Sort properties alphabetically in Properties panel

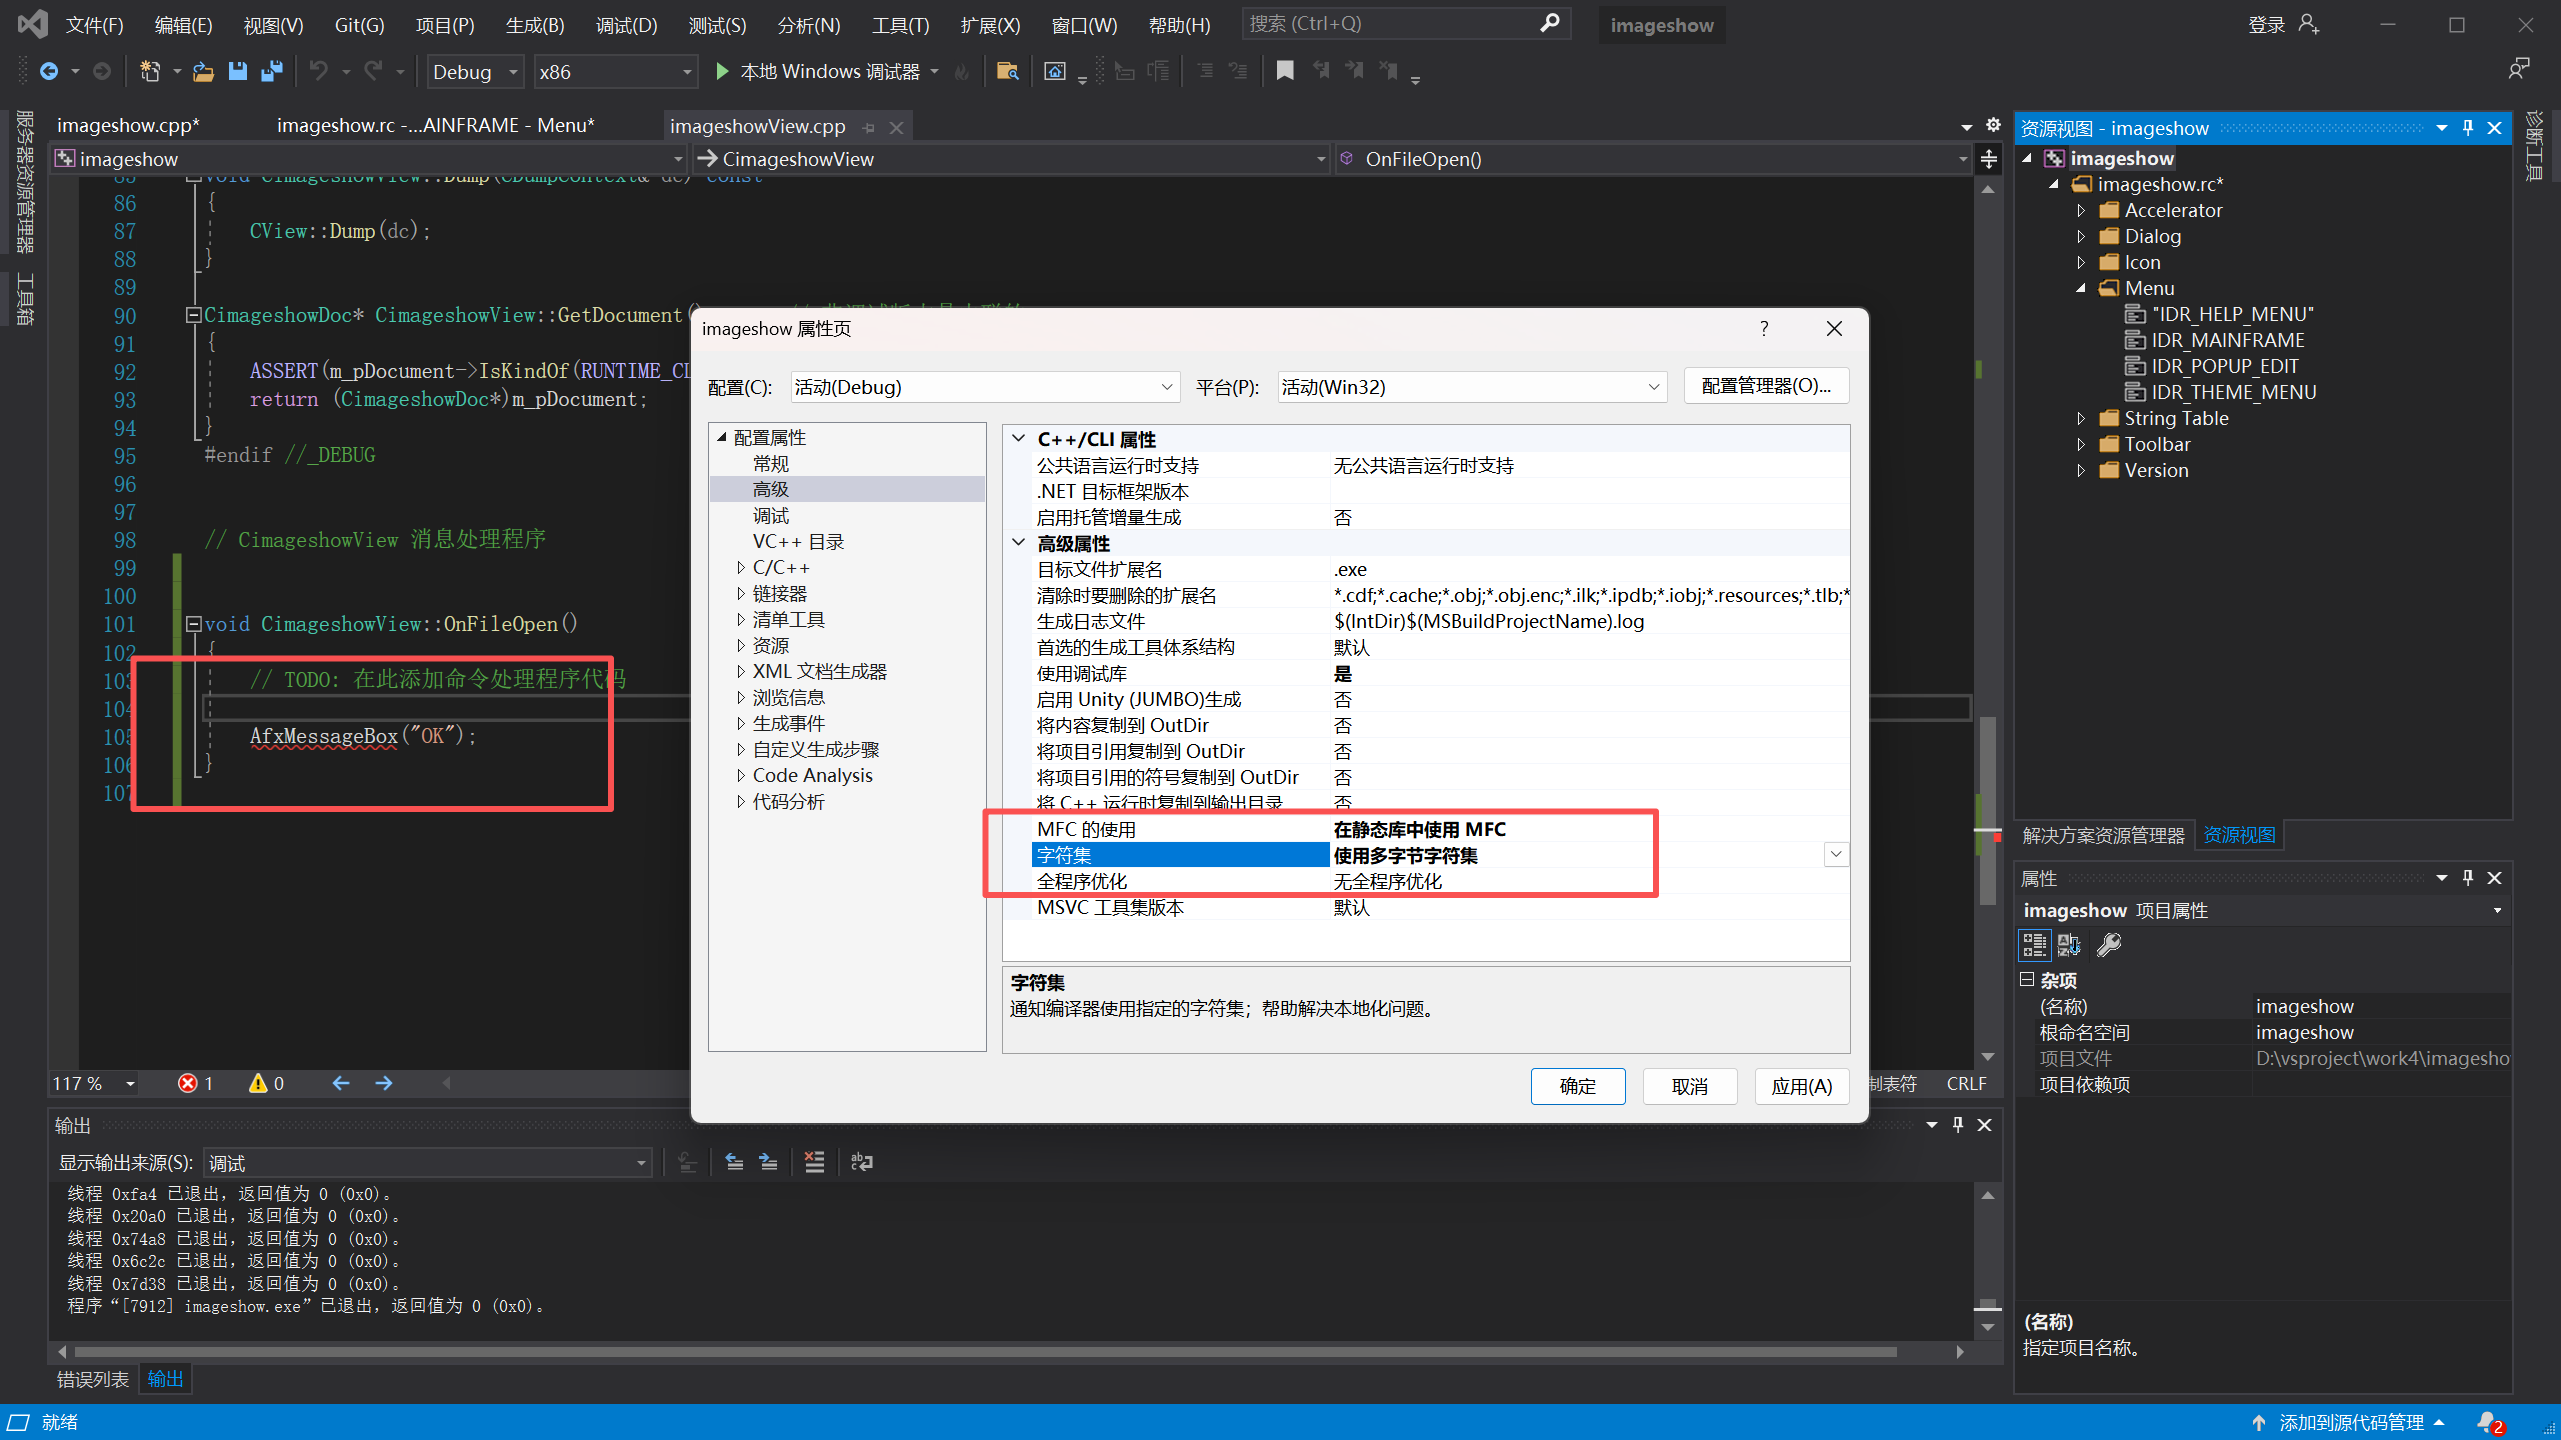2069,945
